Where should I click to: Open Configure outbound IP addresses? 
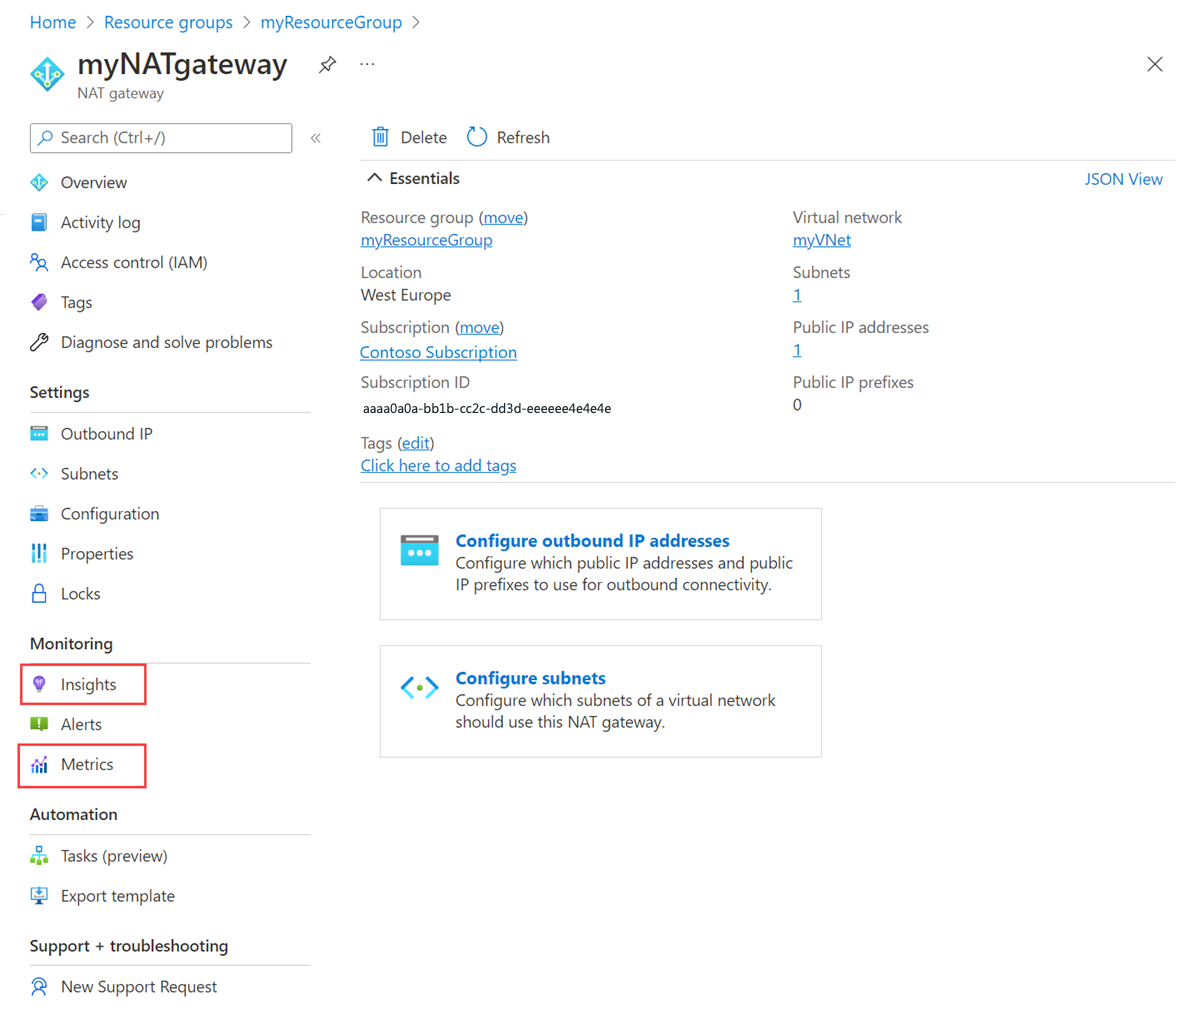tap(592, 540)
